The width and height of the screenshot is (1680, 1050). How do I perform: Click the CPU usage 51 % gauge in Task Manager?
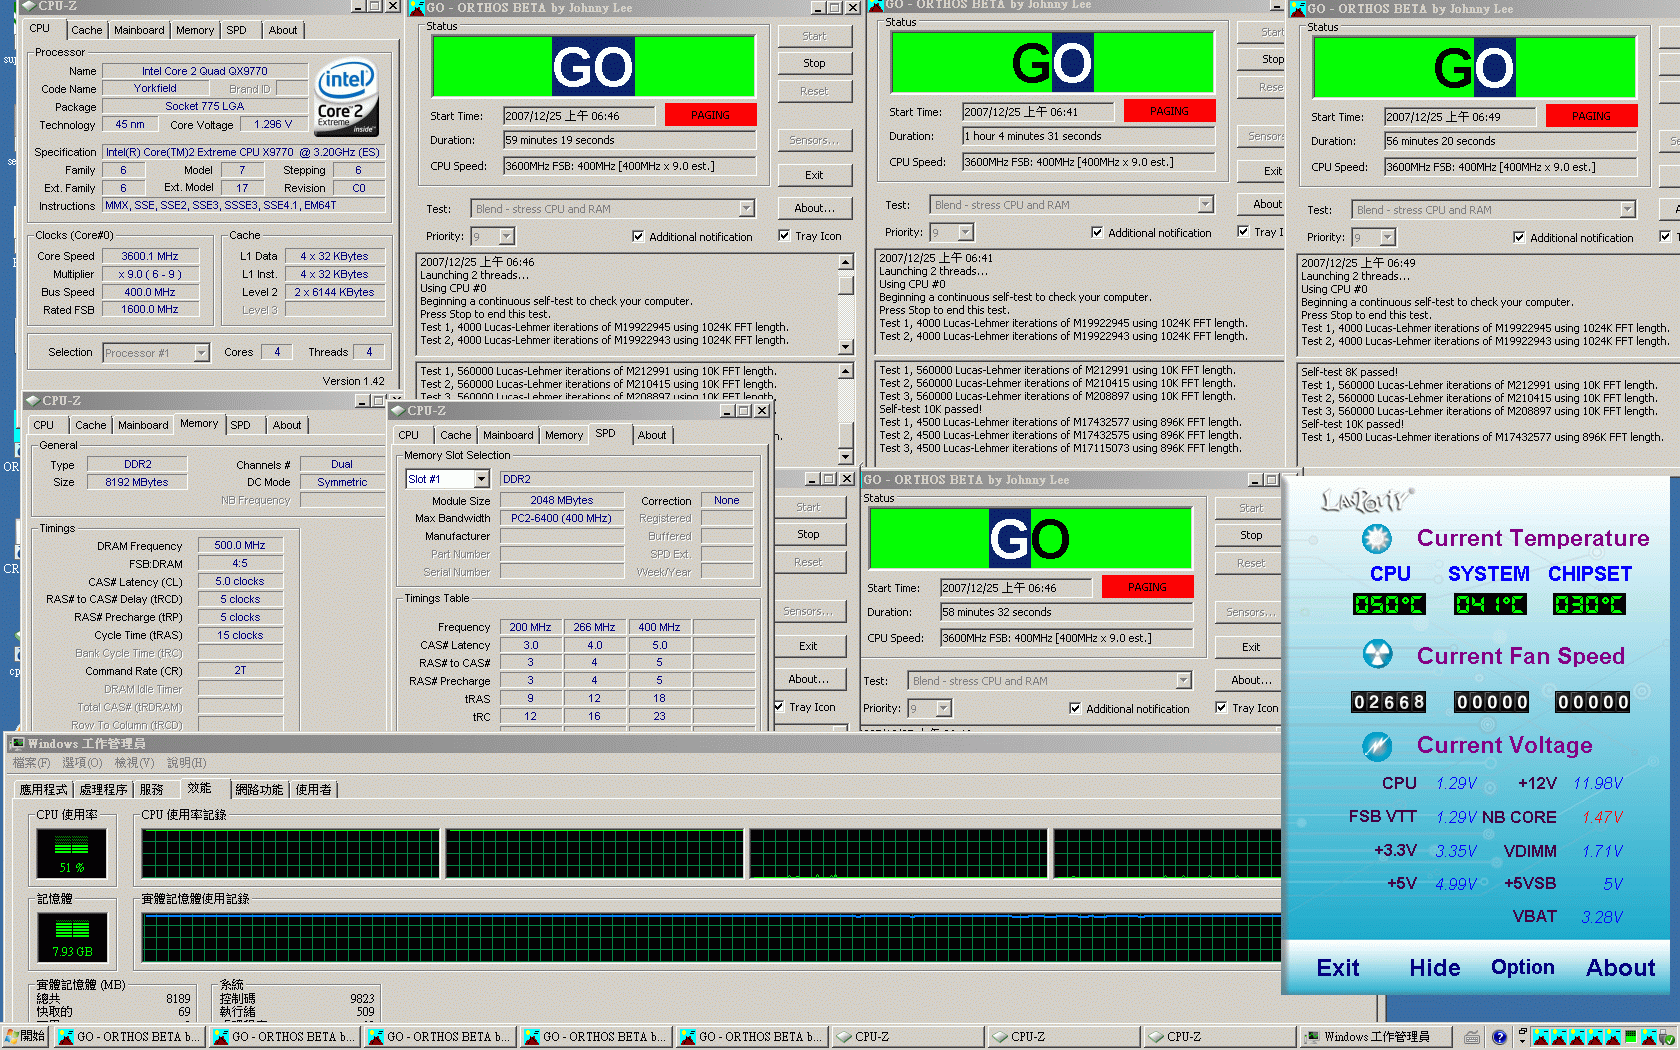[71, 853]
